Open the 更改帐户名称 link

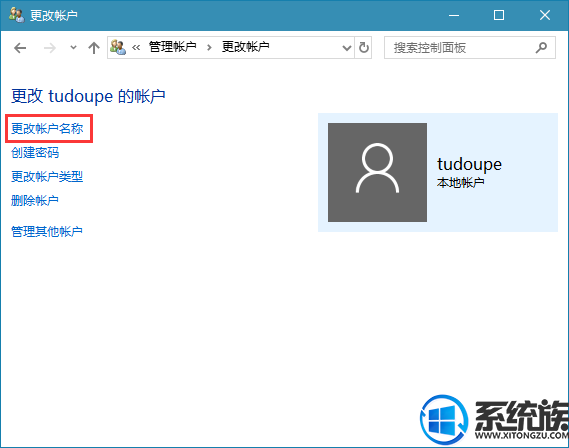(47, 128)
